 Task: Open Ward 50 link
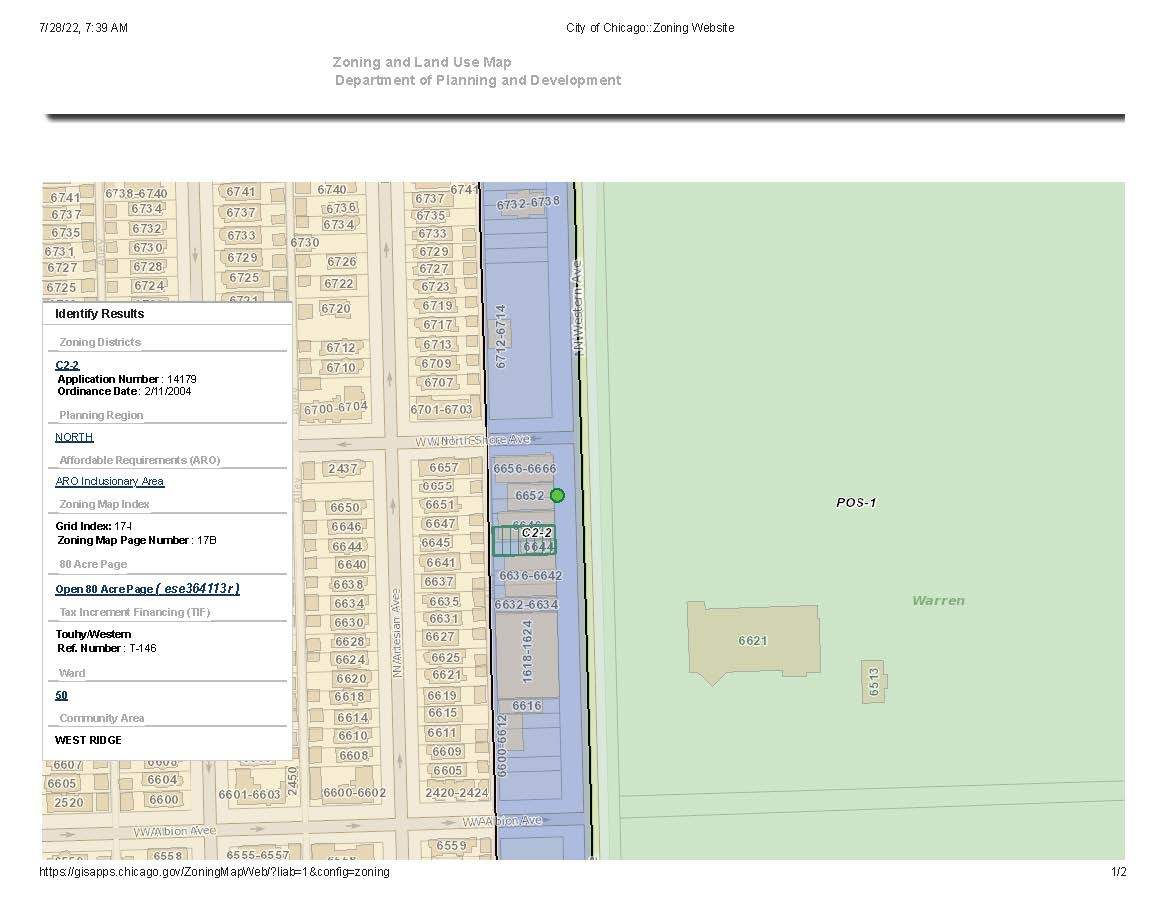click(61, 695)
